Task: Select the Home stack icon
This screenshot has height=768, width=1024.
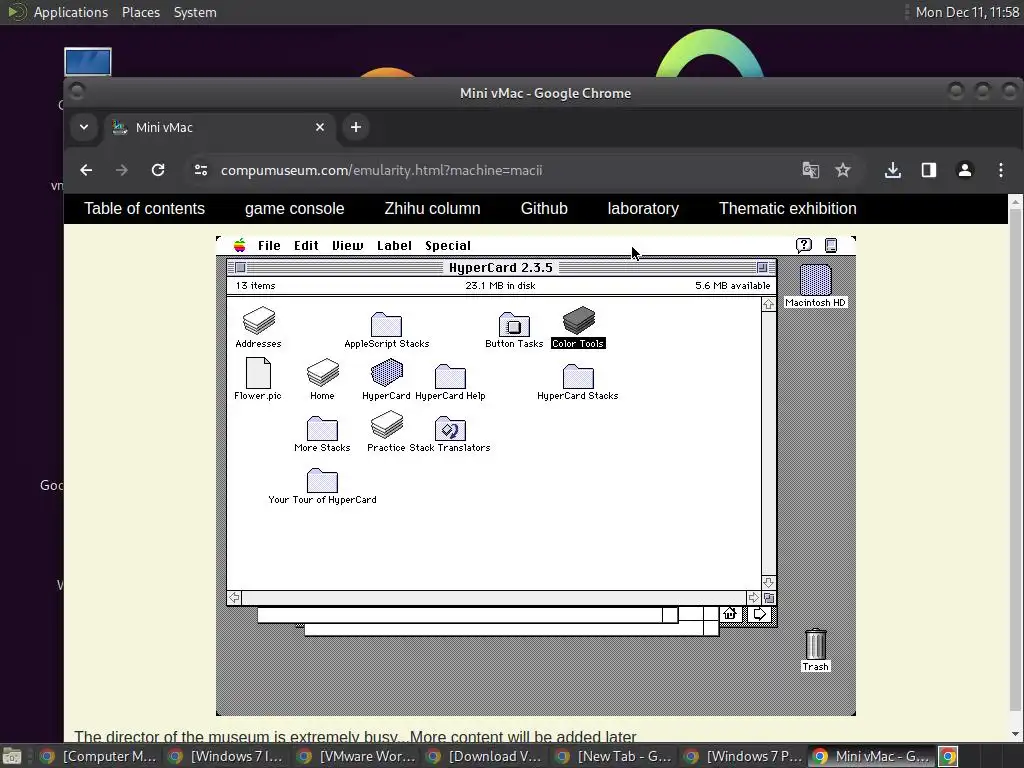Action: tap(323, 372)
